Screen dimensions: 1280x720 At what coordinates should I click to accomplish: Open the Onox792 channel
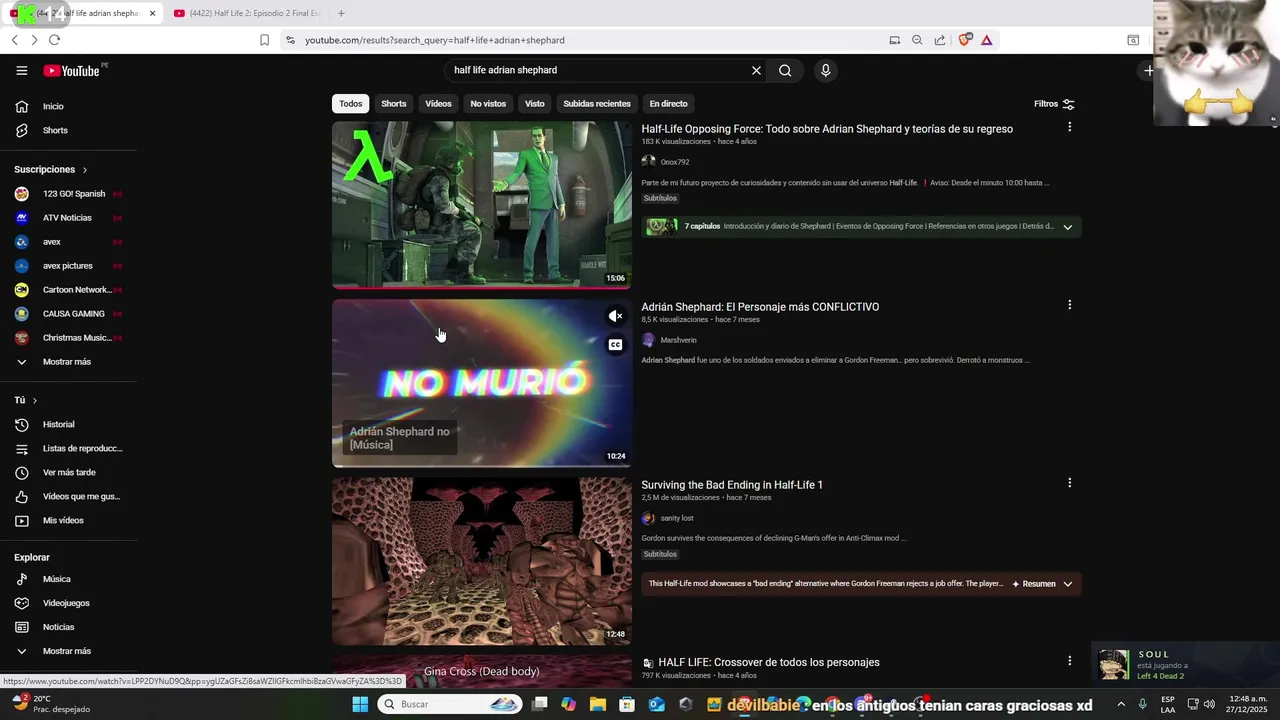pos(674,162)
